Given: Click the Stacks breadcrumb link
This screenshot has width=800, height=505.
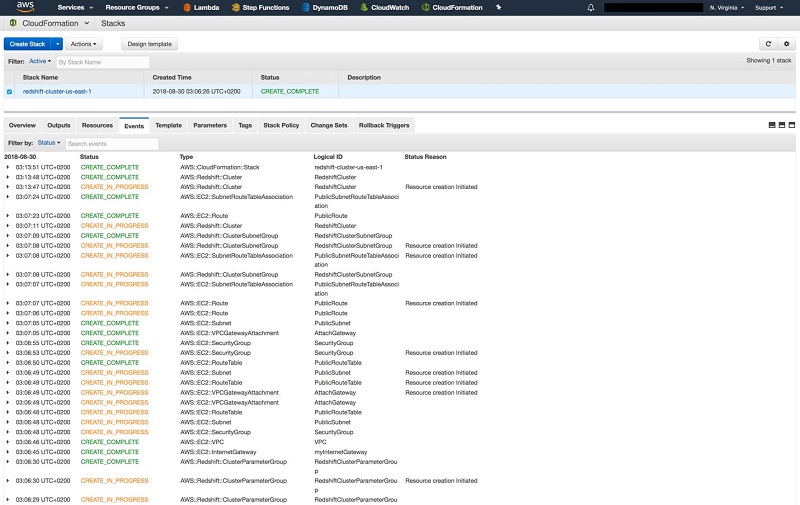Looking at the screenshot, I should [x=113, y=23].
